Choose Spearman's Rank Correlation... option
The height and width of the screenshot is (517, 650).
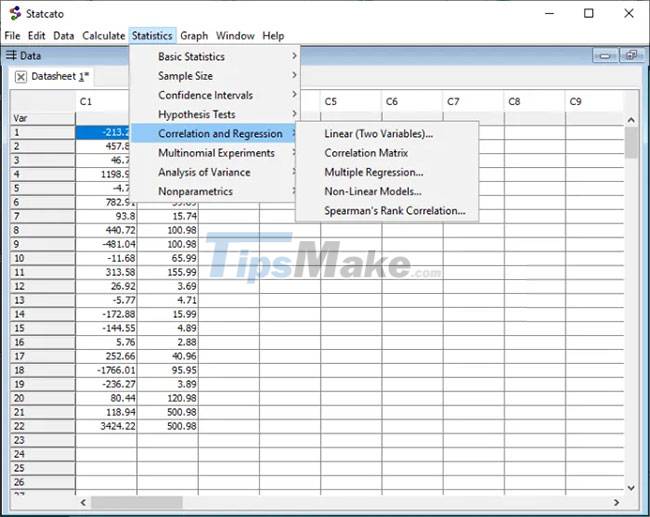[387, 211]
